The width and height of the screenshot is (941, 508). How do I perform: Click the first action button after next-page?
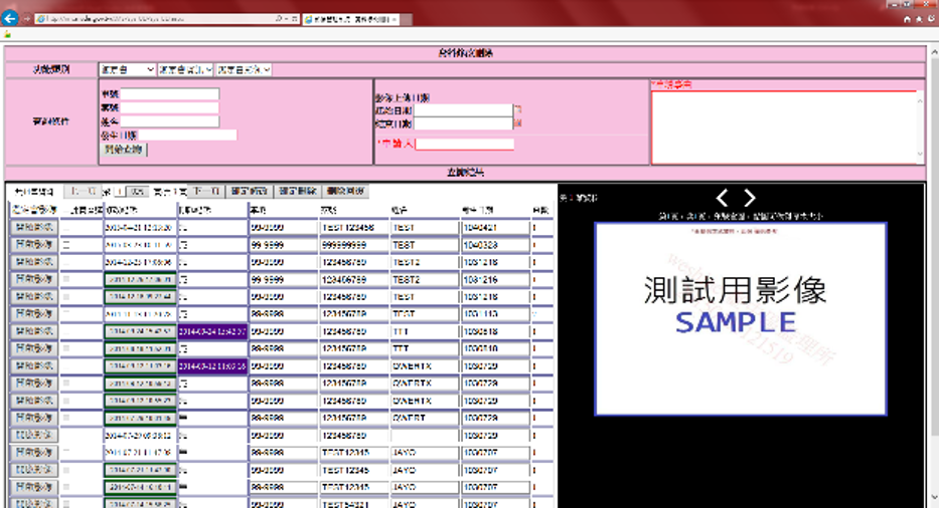pos(249,192)
